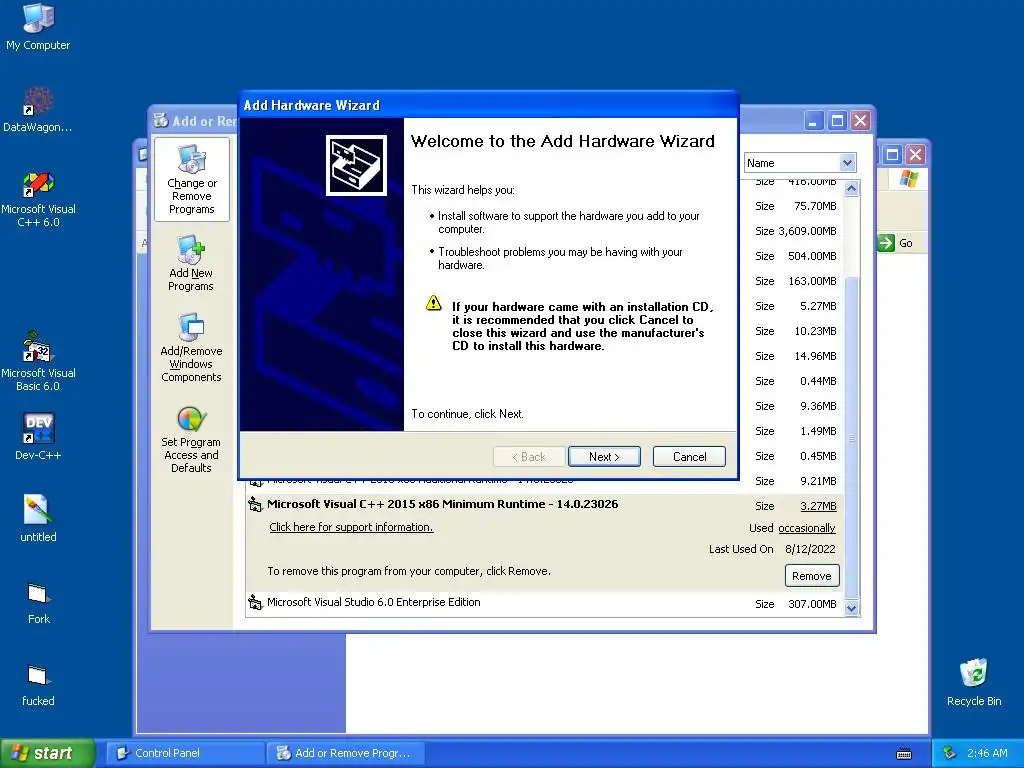Screen dimensions: 1024x768
Task: Open My Computer desktop icon
Action: tap(38, 26)
